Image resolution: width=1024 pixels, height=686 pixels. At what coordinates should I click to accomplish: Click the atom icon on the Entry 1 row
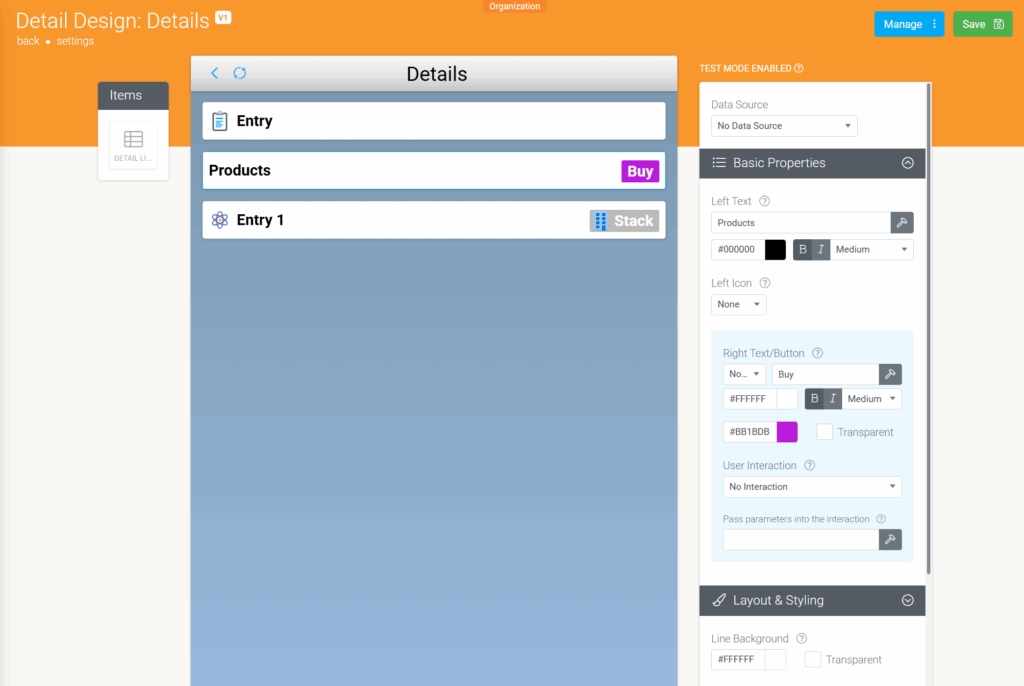tap(220, 220)
